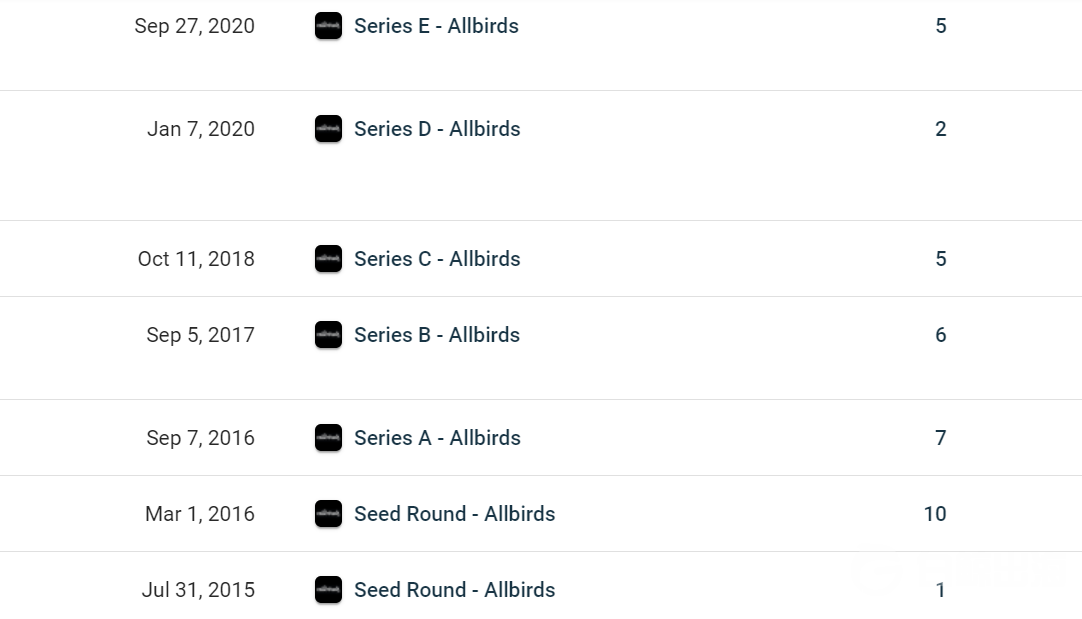This screenshot has height=619, width=1082.
Task: Click the Allbirds logo beside Series D
Action: coord(328,129)
